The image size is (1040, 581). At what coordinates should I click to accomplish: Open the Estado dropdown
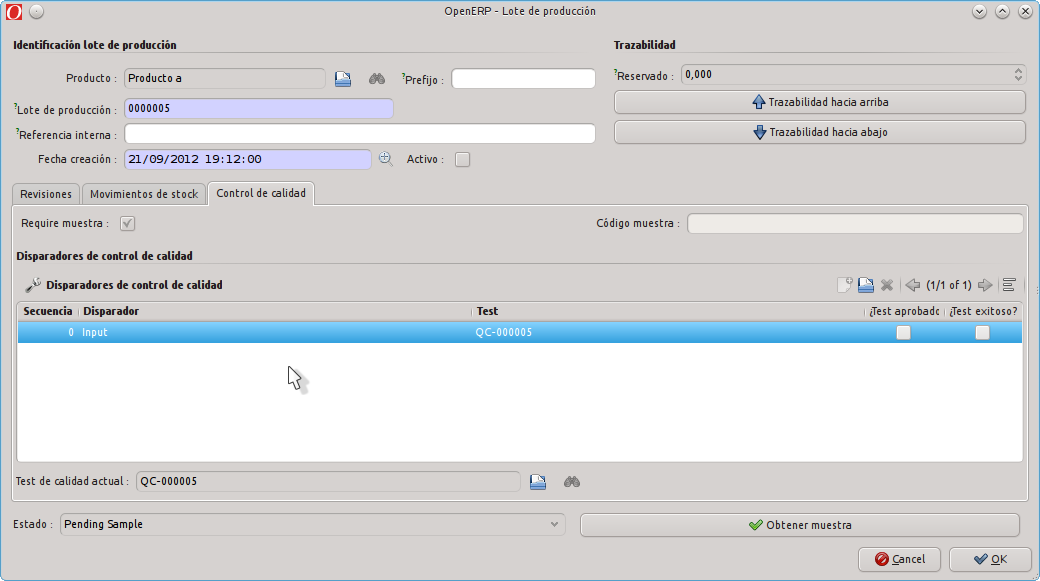(312, 524)
